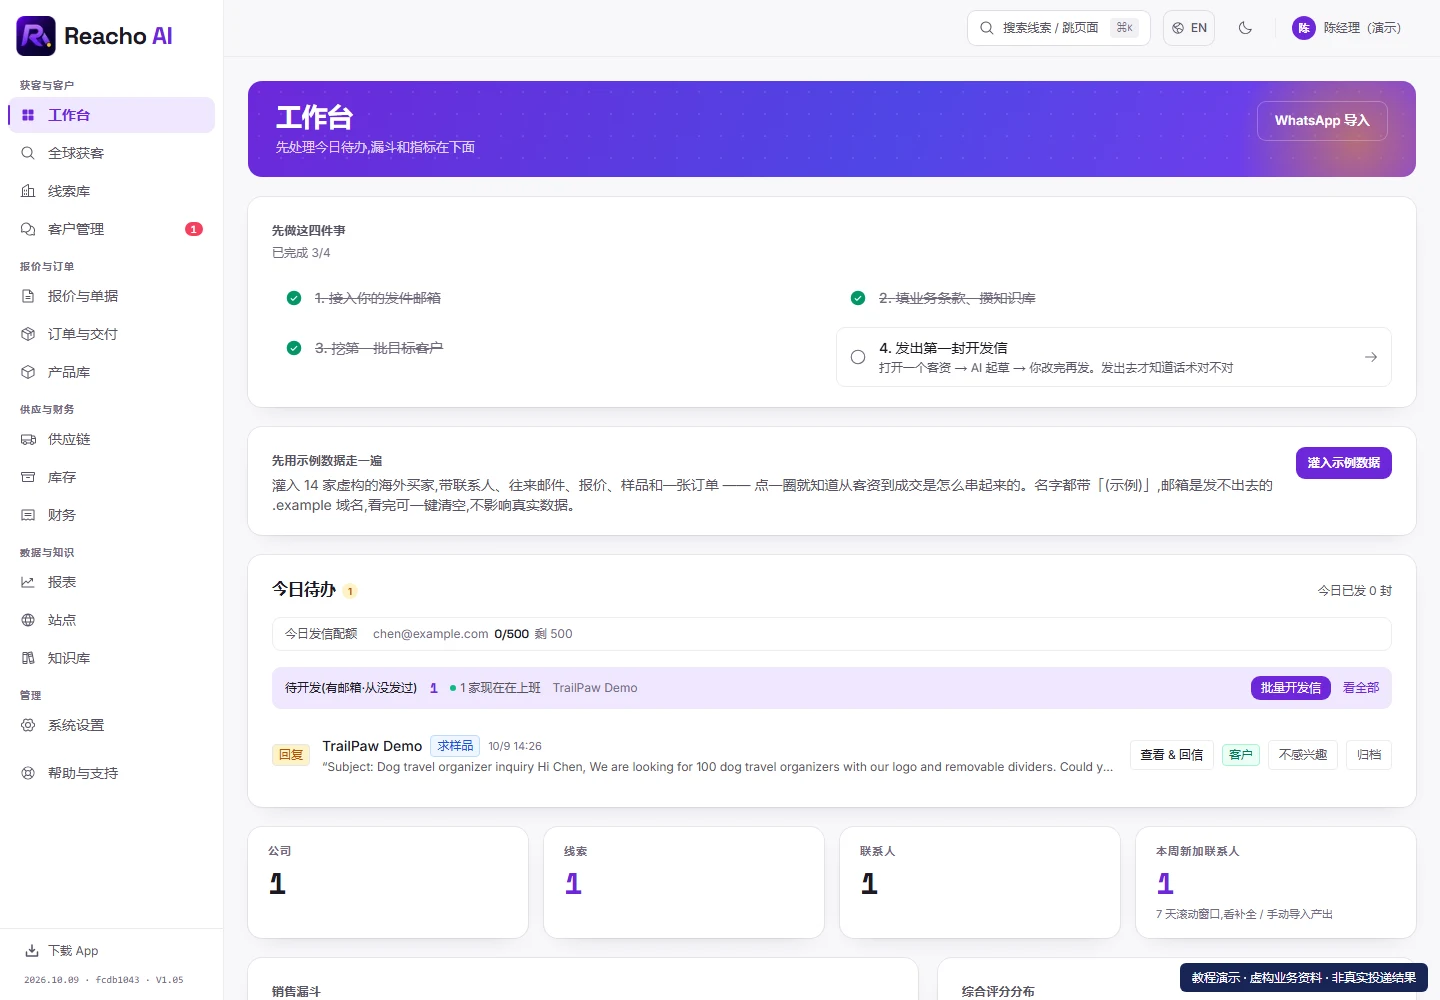Viewport: 1440px width, 1000px height.
Task: Click the 供应链 truck icon
Action: (28, 439)
